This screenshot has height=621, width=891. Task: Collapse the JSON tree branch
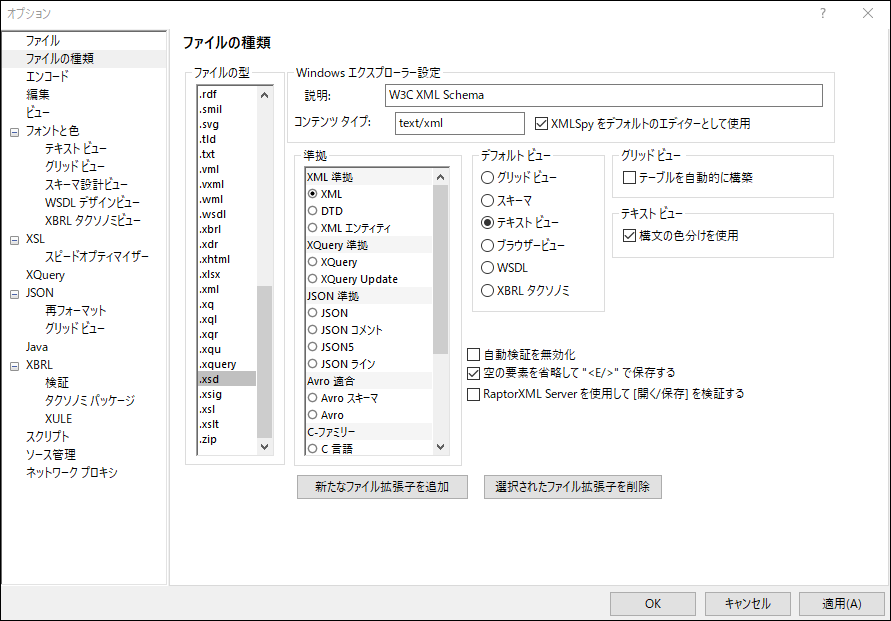coord(12,292)
